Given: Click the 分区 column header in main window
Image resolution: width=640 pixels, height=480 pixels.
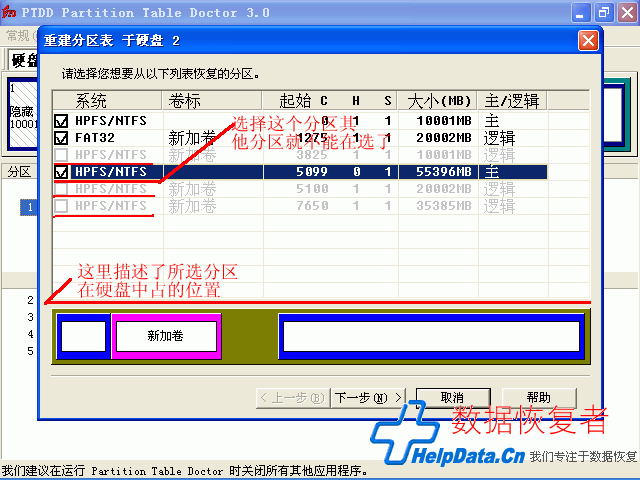Looking at the screenshot, I should (x=19, y=171).
